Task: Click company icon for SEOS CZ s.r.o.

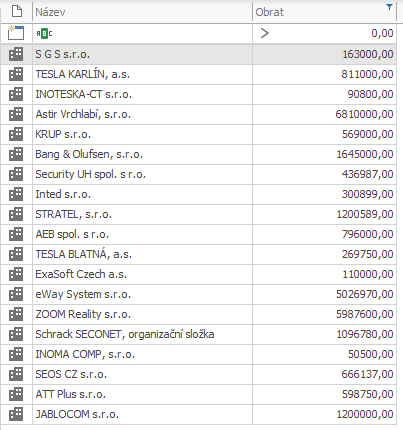Action: (16, 374)
